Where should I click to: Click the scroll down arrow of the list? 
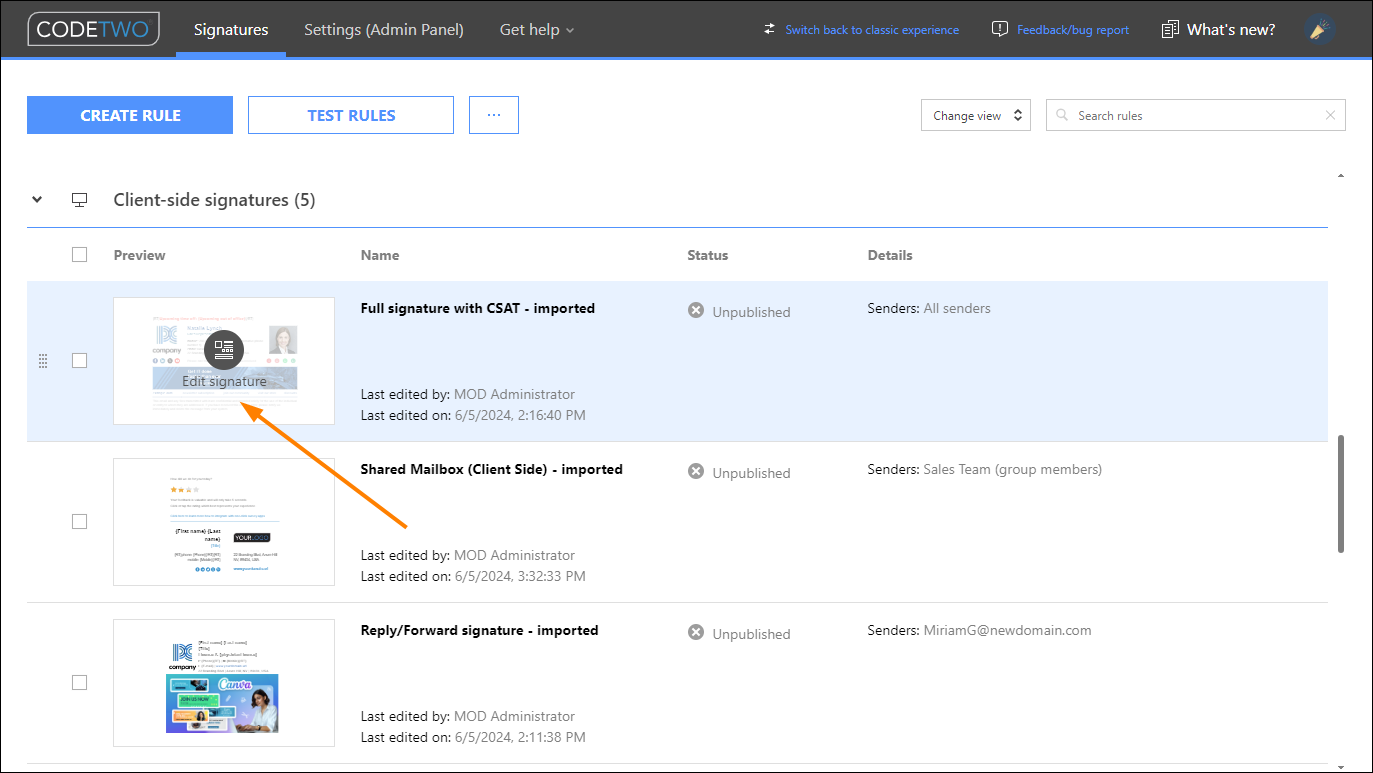(x=1341, y=766)
